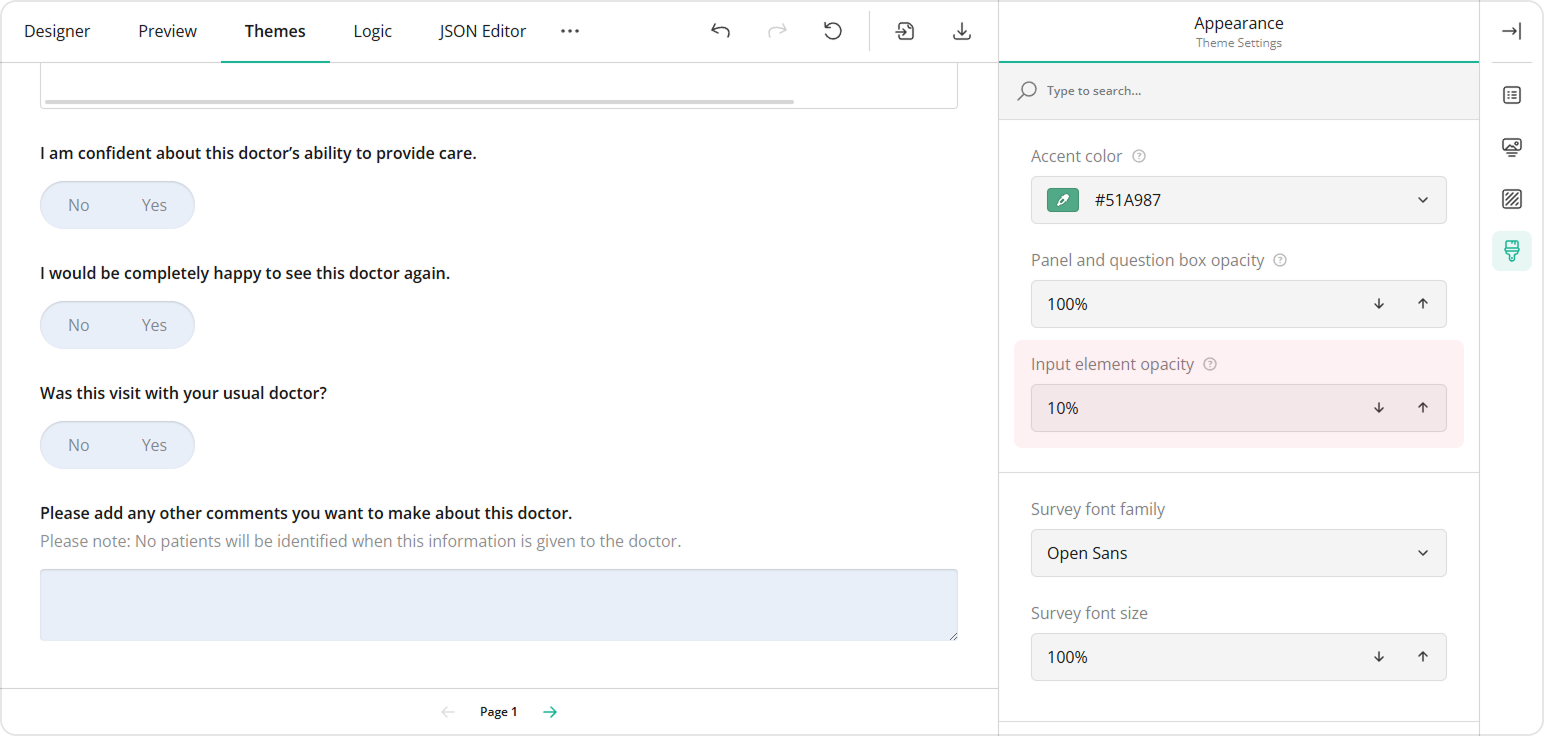This screenshot has height=736, width=1544.
Task: Go to the next survey page
Action: click(549, 711)
